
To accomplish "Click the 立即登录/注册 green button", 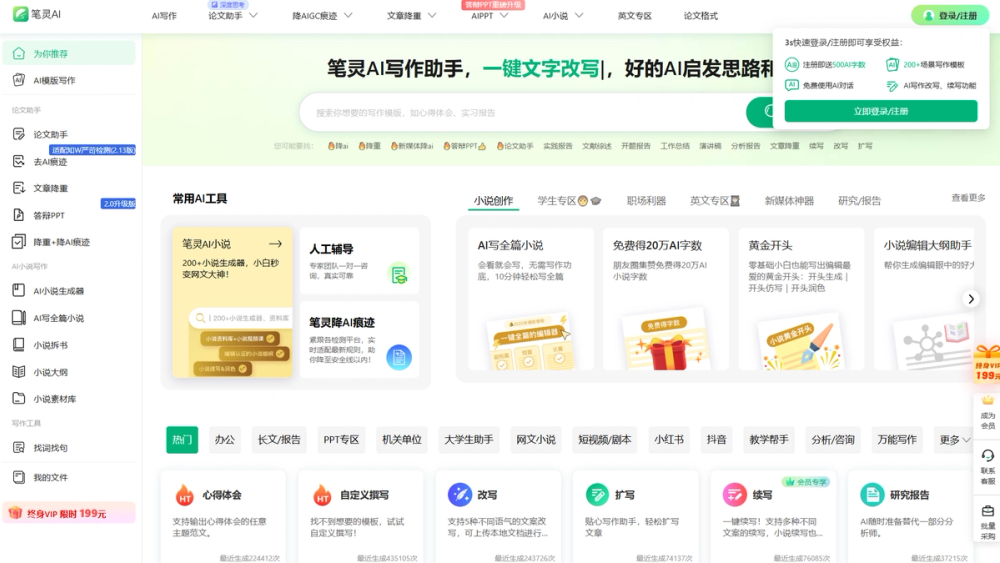I will coord(881,111).
